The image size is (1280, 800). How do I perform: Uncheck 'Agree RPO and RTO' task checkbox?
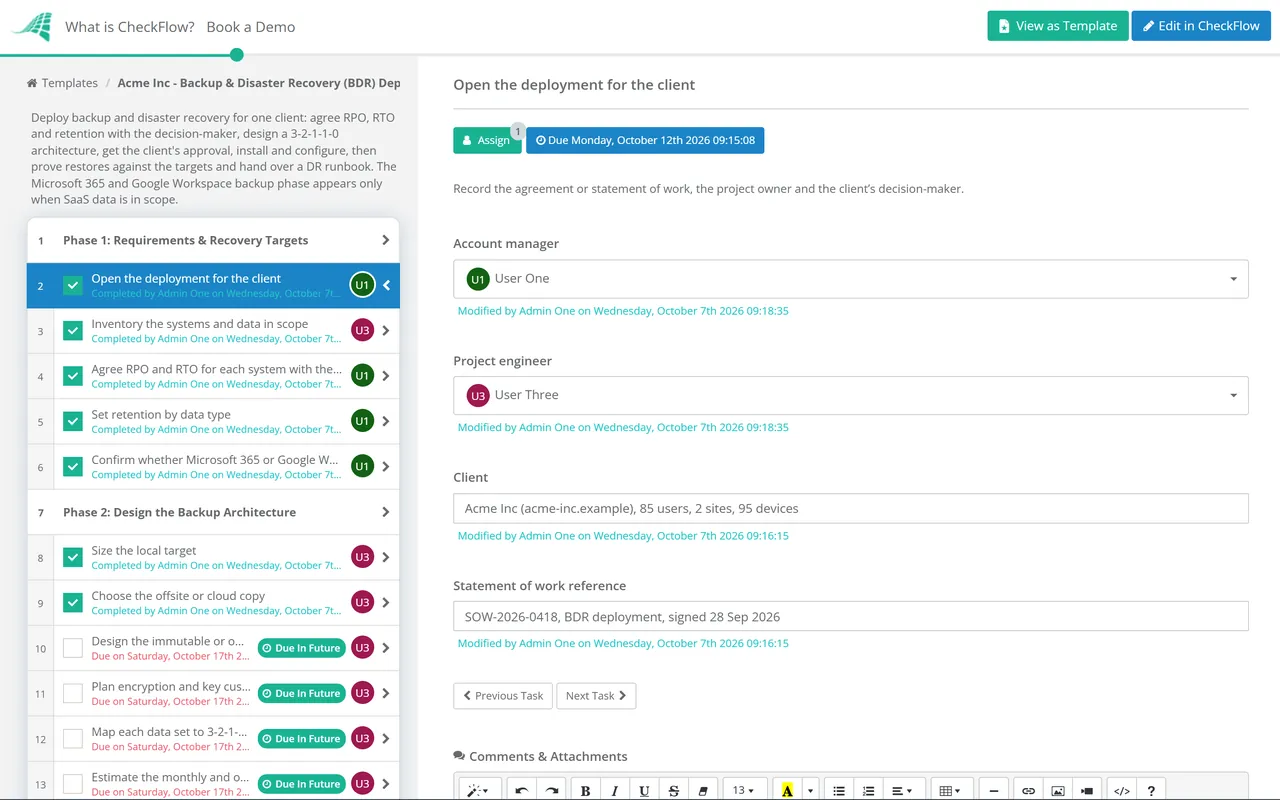click(73, 376)
